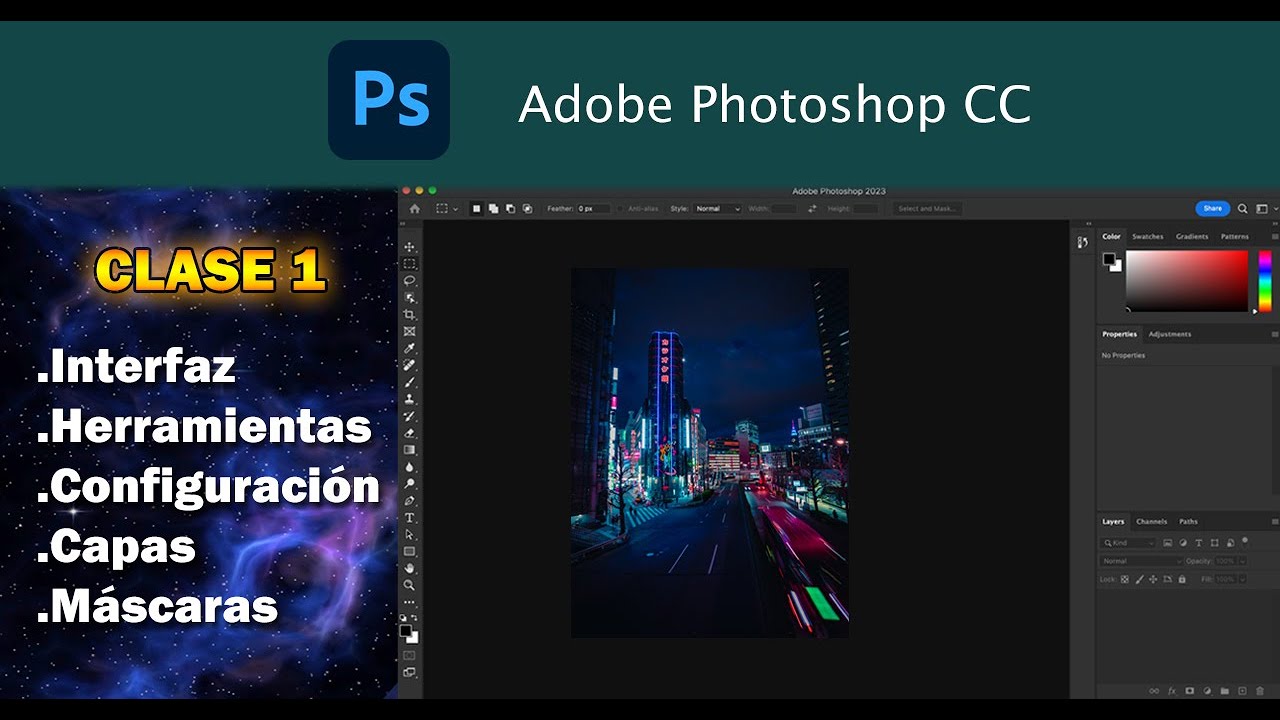Select the Hand tool
1280x720 pixels.
410,569
